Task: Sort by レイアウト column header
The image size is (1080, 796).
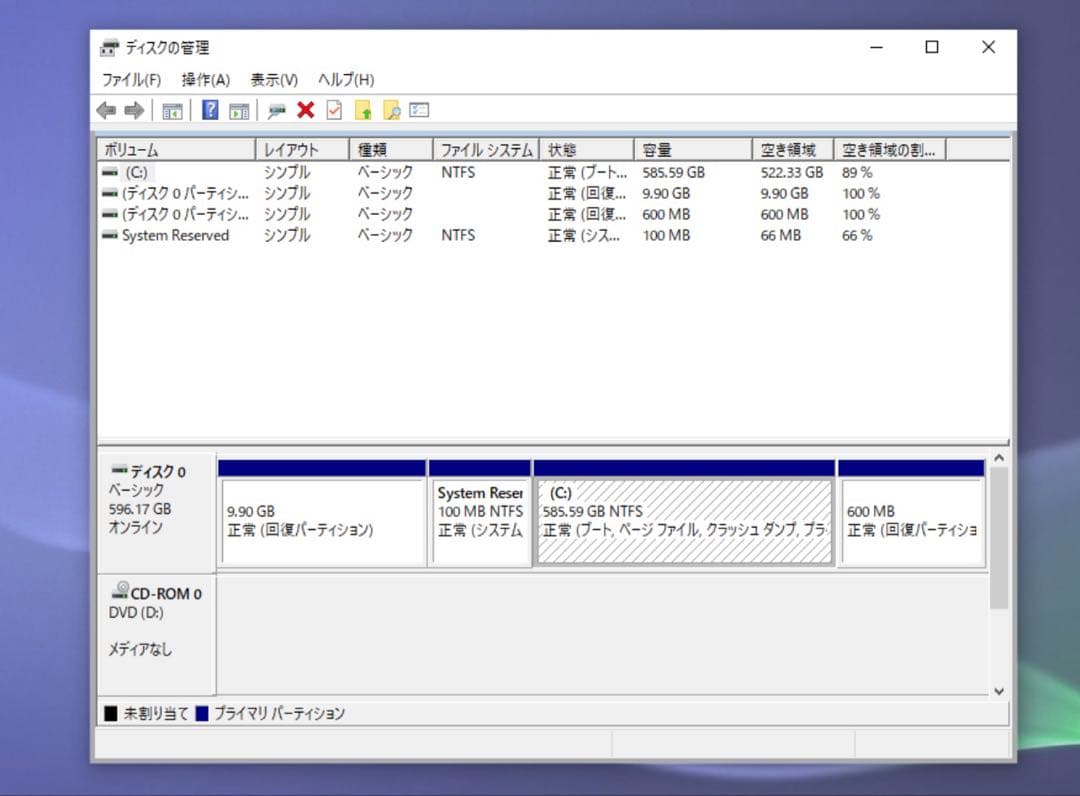Action: pyautogui.click(x=303, y=149)
